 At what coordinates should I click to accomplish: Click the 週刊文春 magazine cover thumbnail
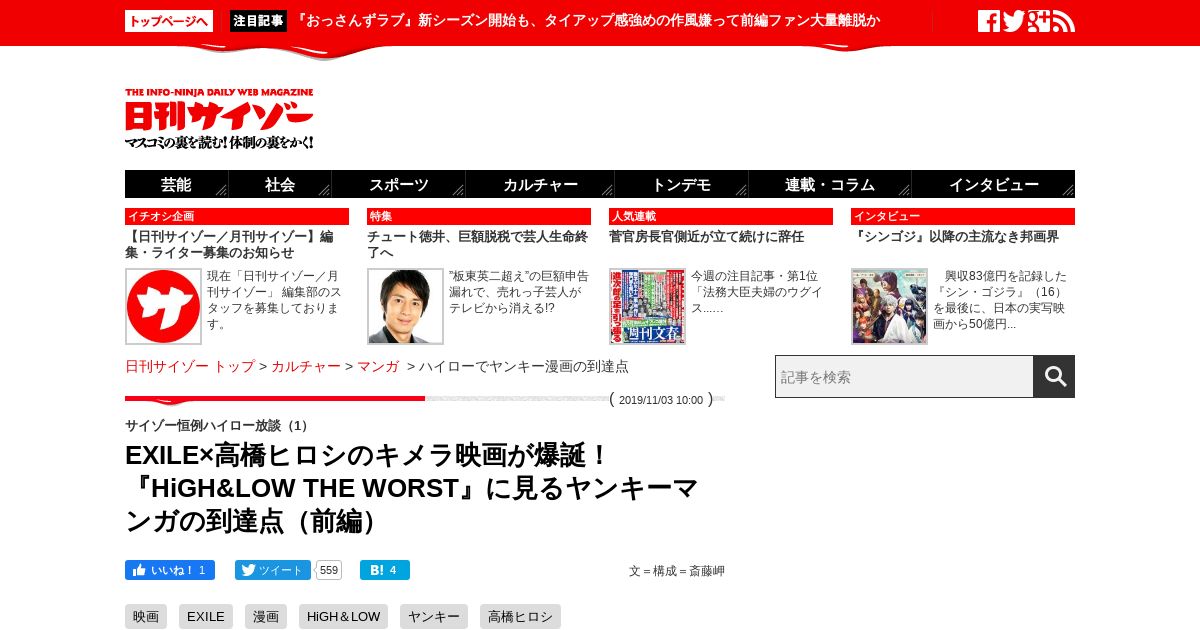(647, 306)
